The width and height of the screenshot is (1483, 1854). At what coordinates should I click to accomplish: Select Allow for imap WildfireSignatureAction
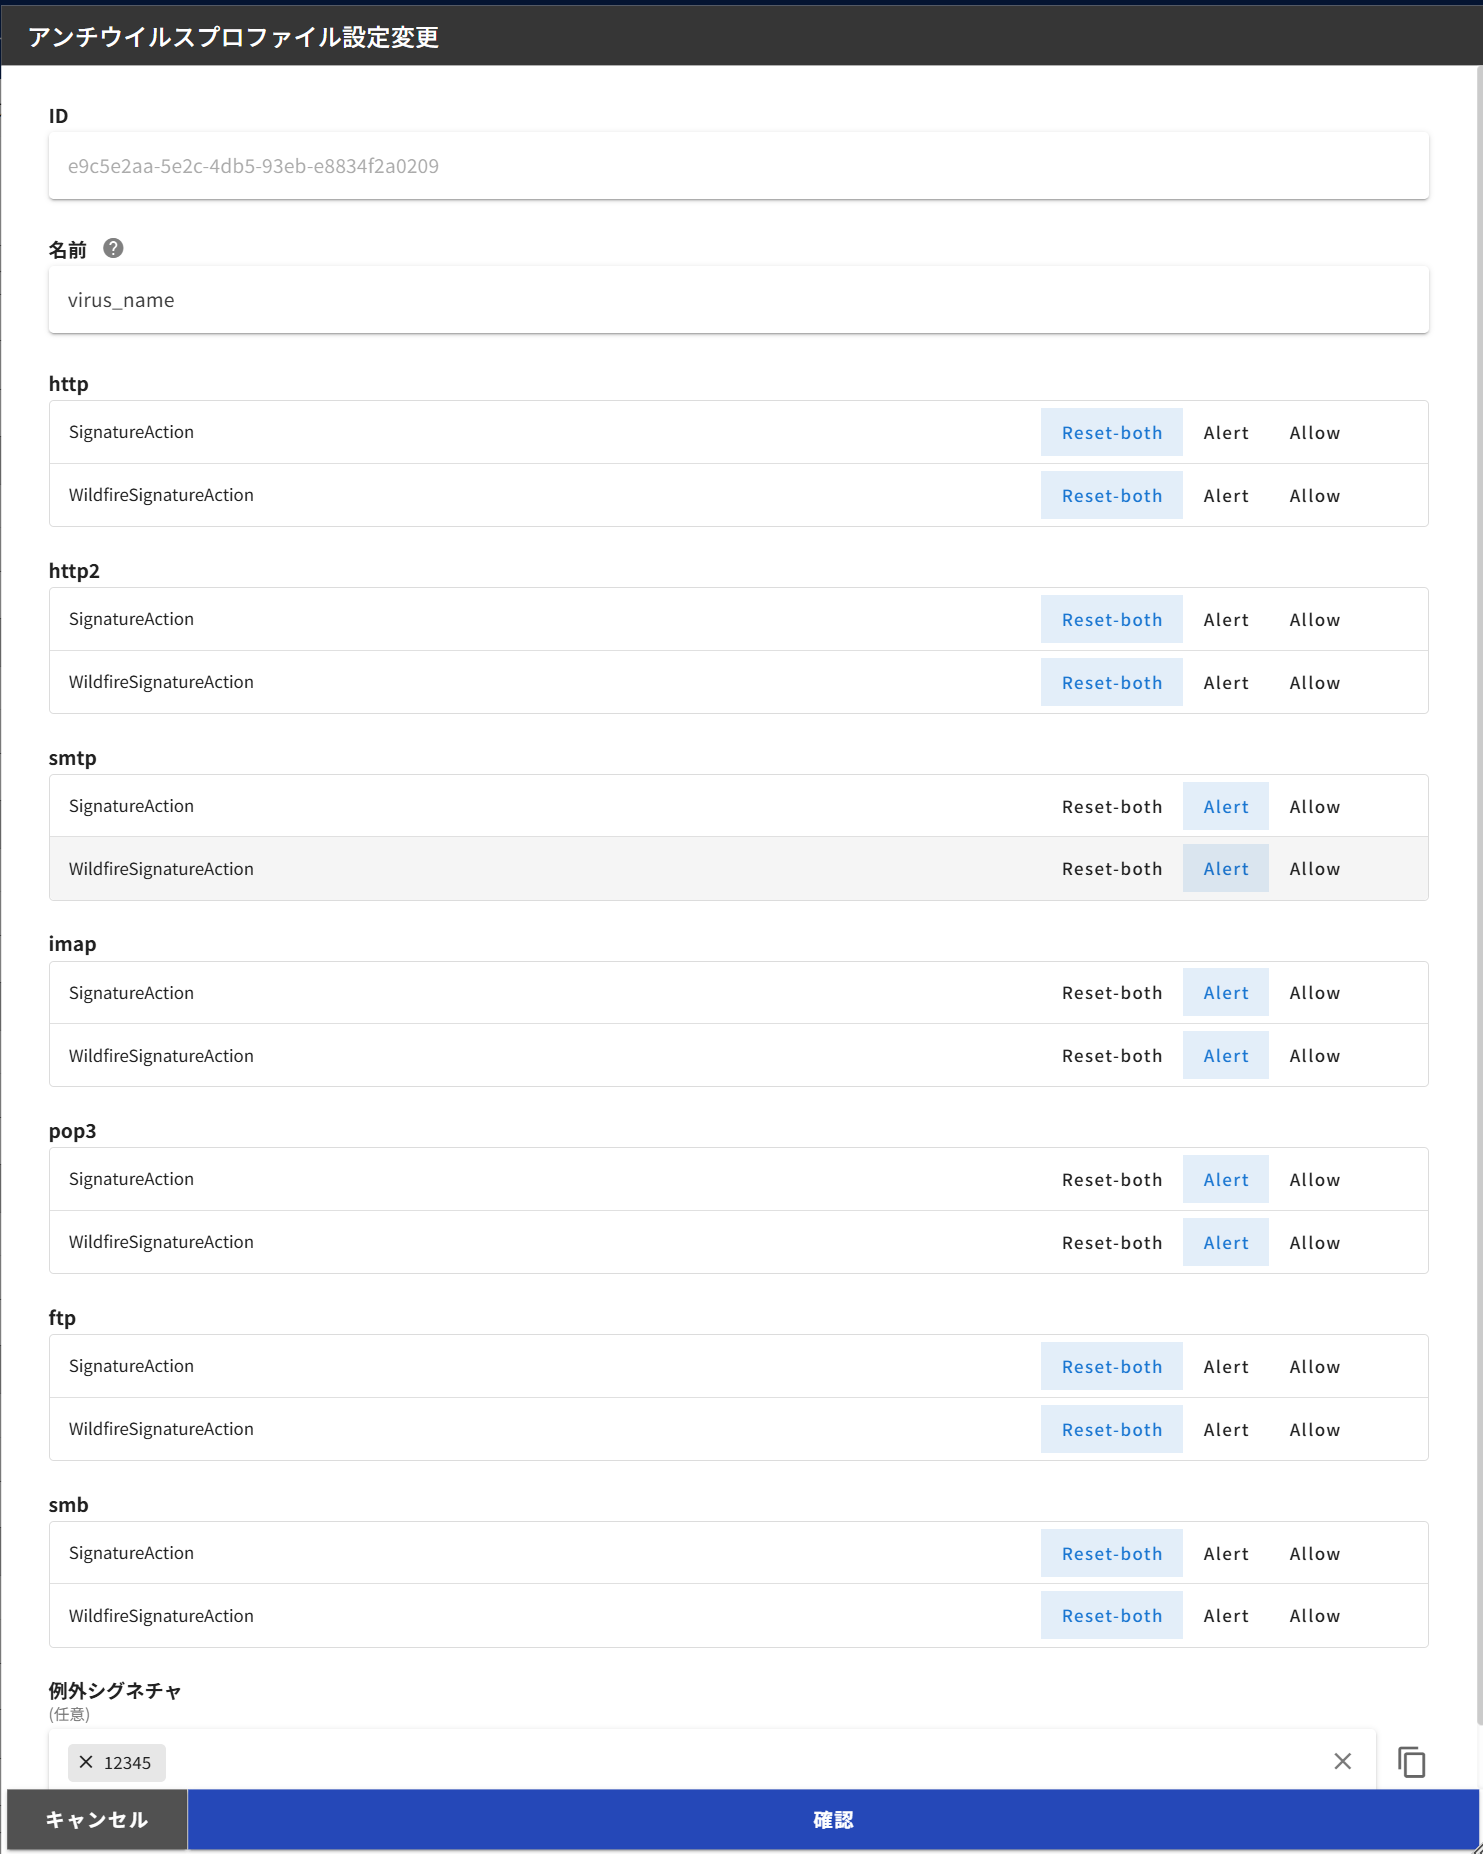[1314, 1056]
